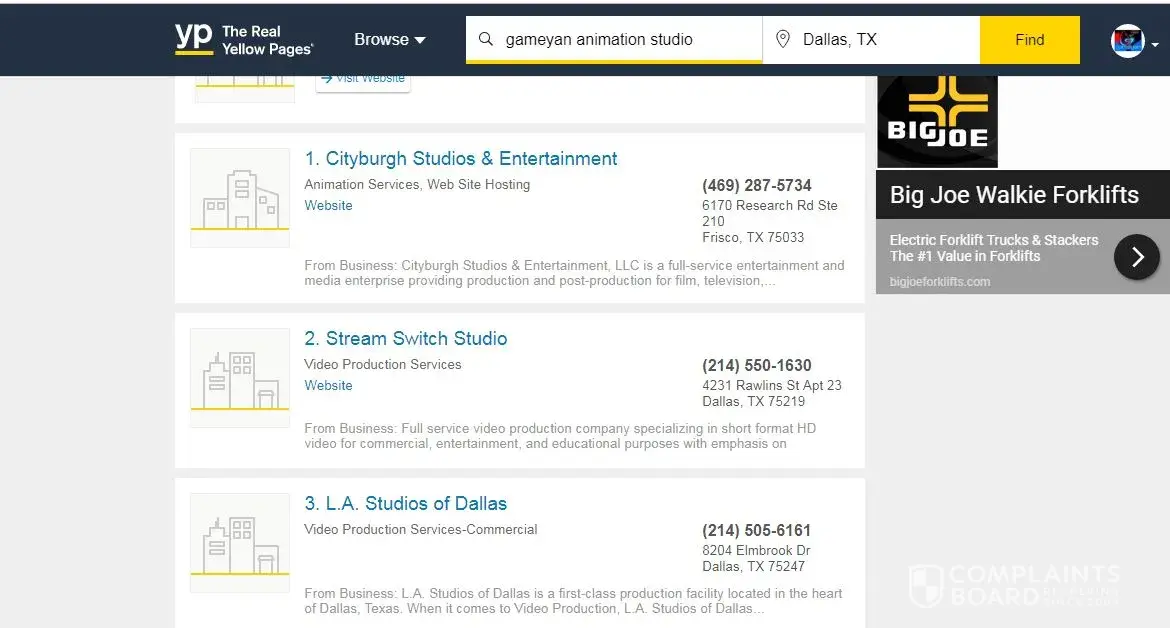Open Big Joe Walkie Forklifts ad headline
1170x628 pixels.
pyautogui.click(x=1014, y=195)
